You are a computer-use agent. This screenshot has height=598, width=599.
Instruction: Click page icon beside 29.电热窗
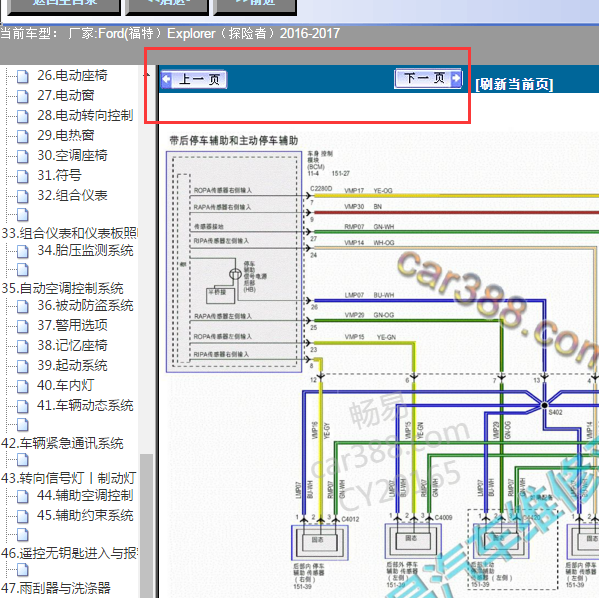pos(23,136)
